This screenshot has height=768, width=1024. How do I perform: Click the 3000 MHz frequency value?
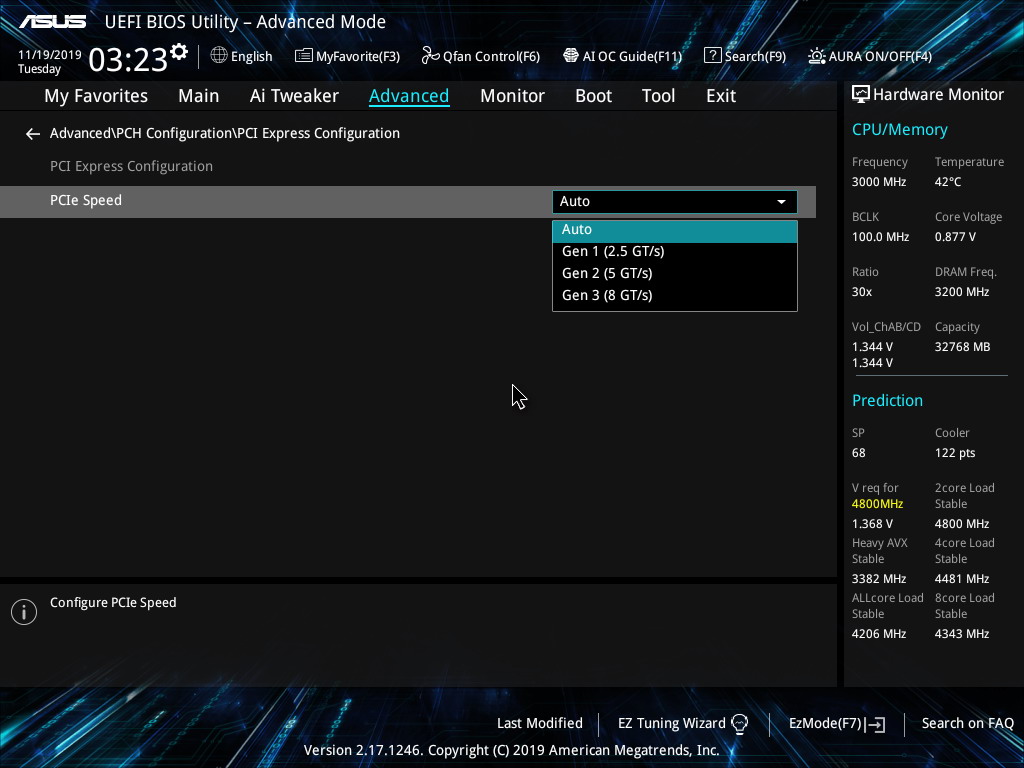878,182
